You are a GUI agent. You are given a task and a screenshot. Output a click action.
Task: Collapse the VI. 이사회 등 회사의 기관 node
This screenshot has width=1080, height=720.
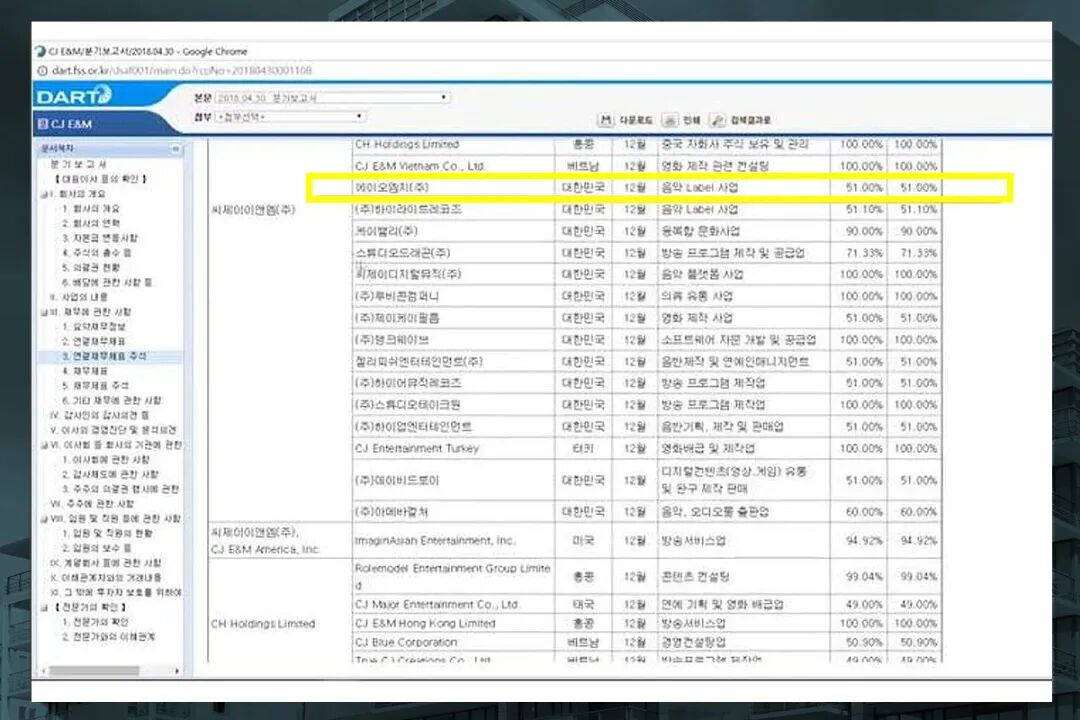[43, 445]
